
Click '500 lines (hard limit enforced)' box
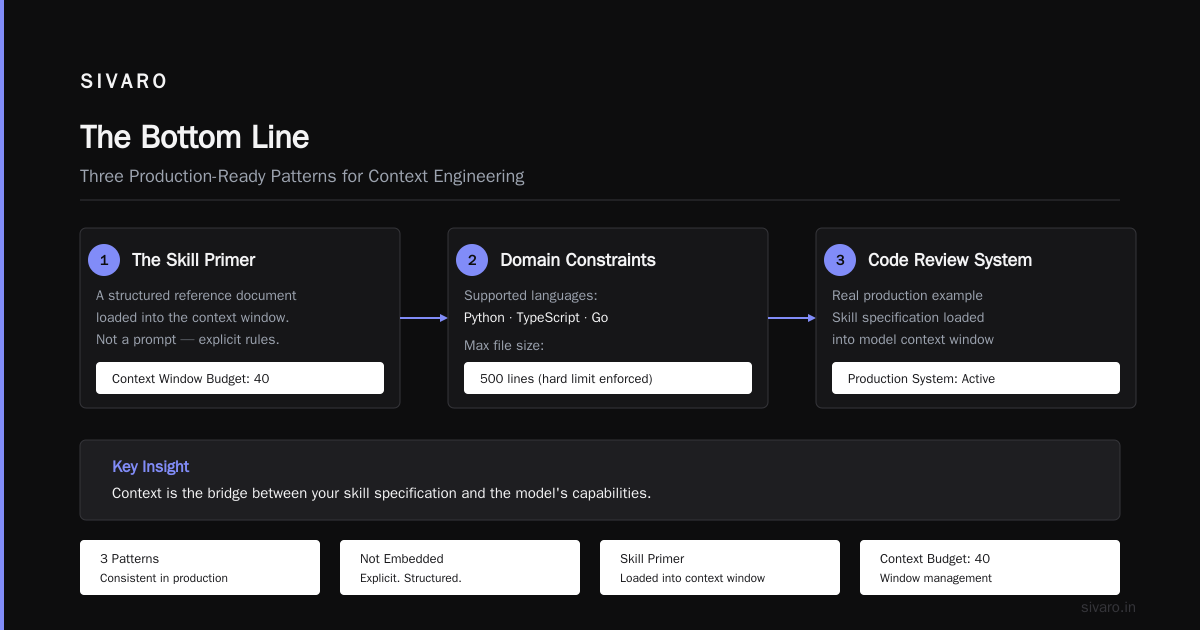tap(608, 378)
